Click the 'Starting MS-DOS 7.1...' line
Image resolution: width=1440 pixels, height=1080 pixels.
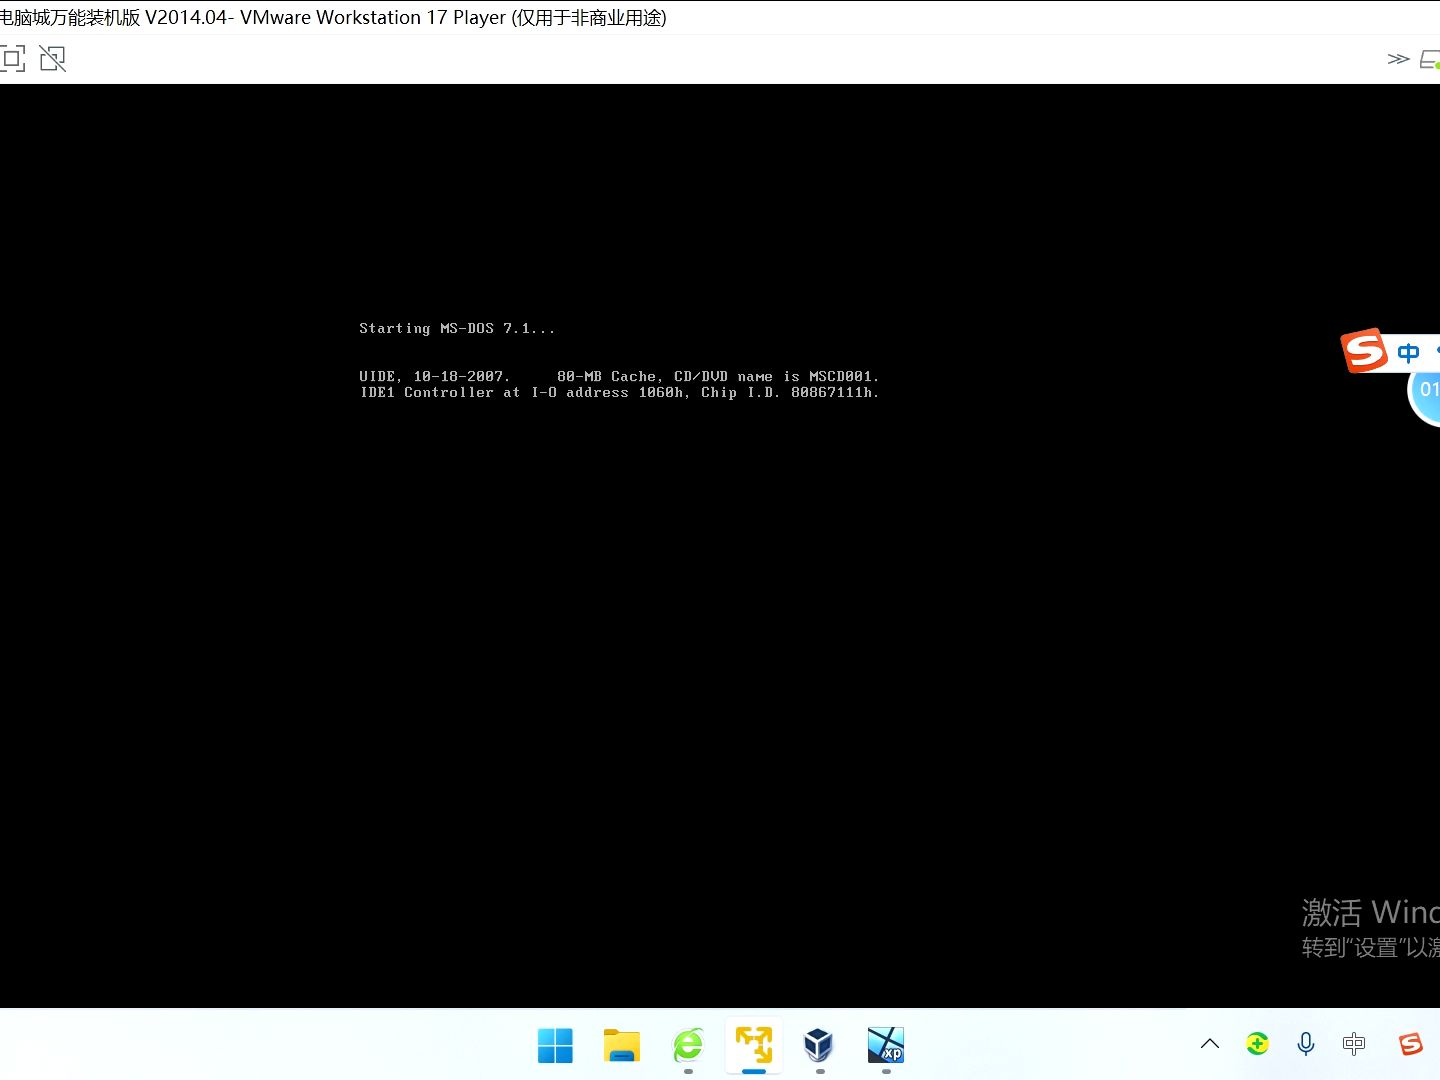(457, 328)
